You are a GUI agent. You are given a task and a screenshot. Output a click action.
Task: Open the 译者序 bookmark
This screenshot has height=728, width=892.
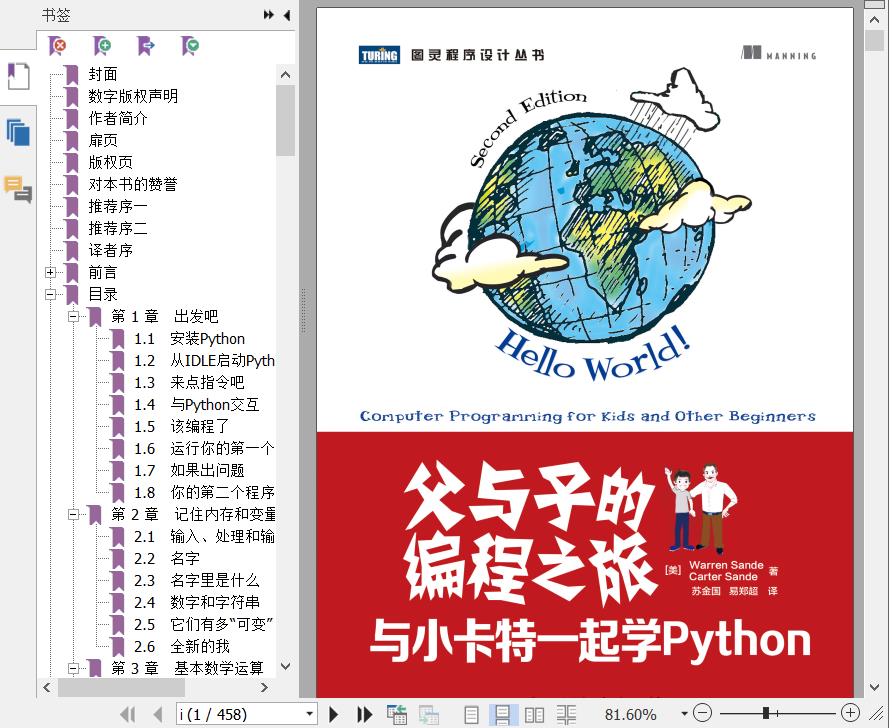point(110,250)
